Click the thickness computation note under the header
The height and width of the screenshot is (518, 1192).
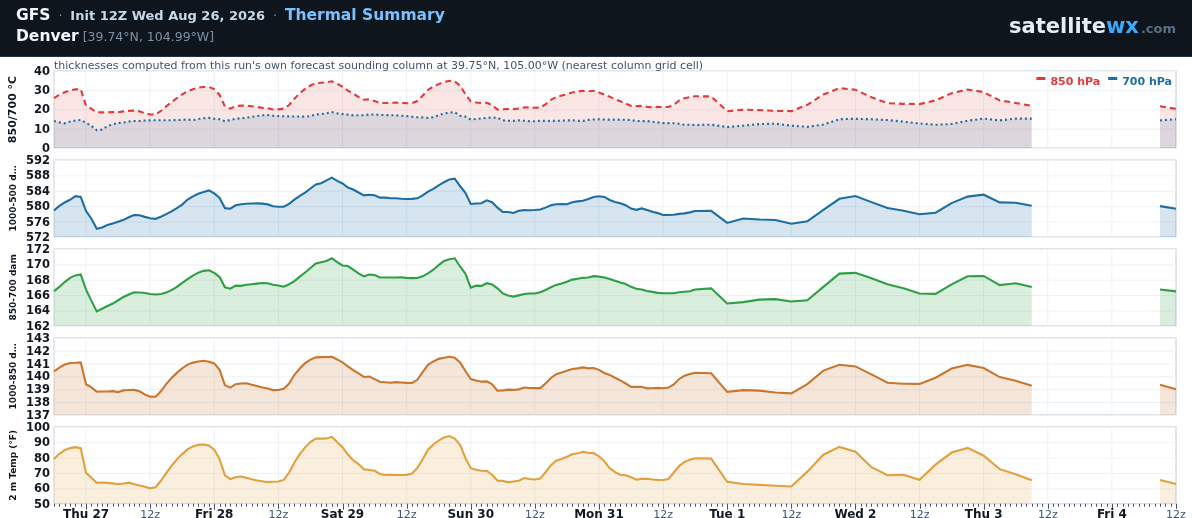click(378, 65)
